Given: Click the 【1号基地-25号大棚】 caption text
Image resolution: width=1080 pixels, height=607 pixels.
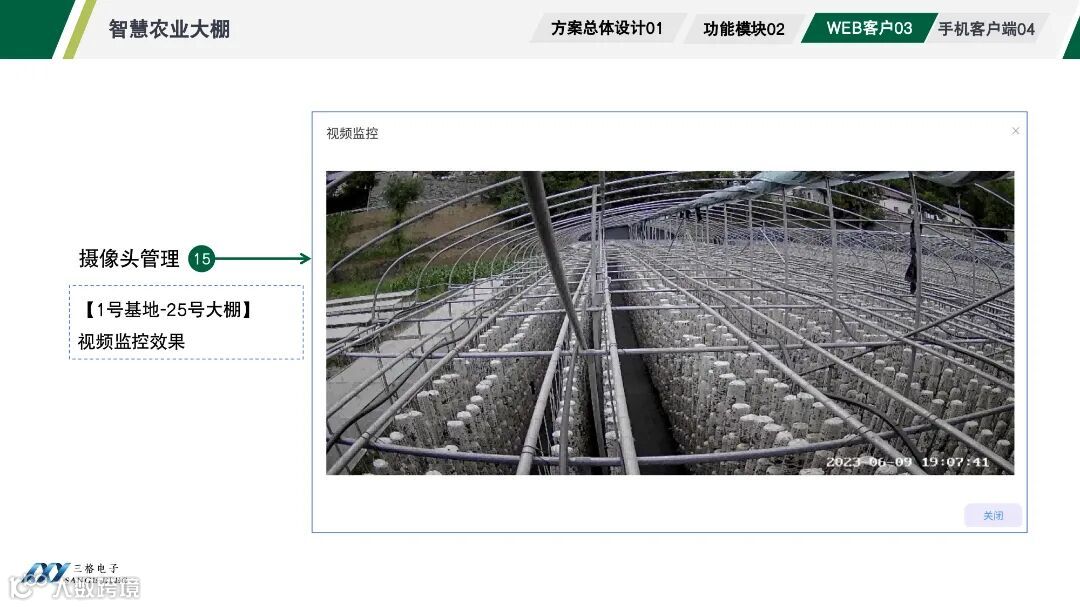Looking at the screenshot, I should [168, 309].
